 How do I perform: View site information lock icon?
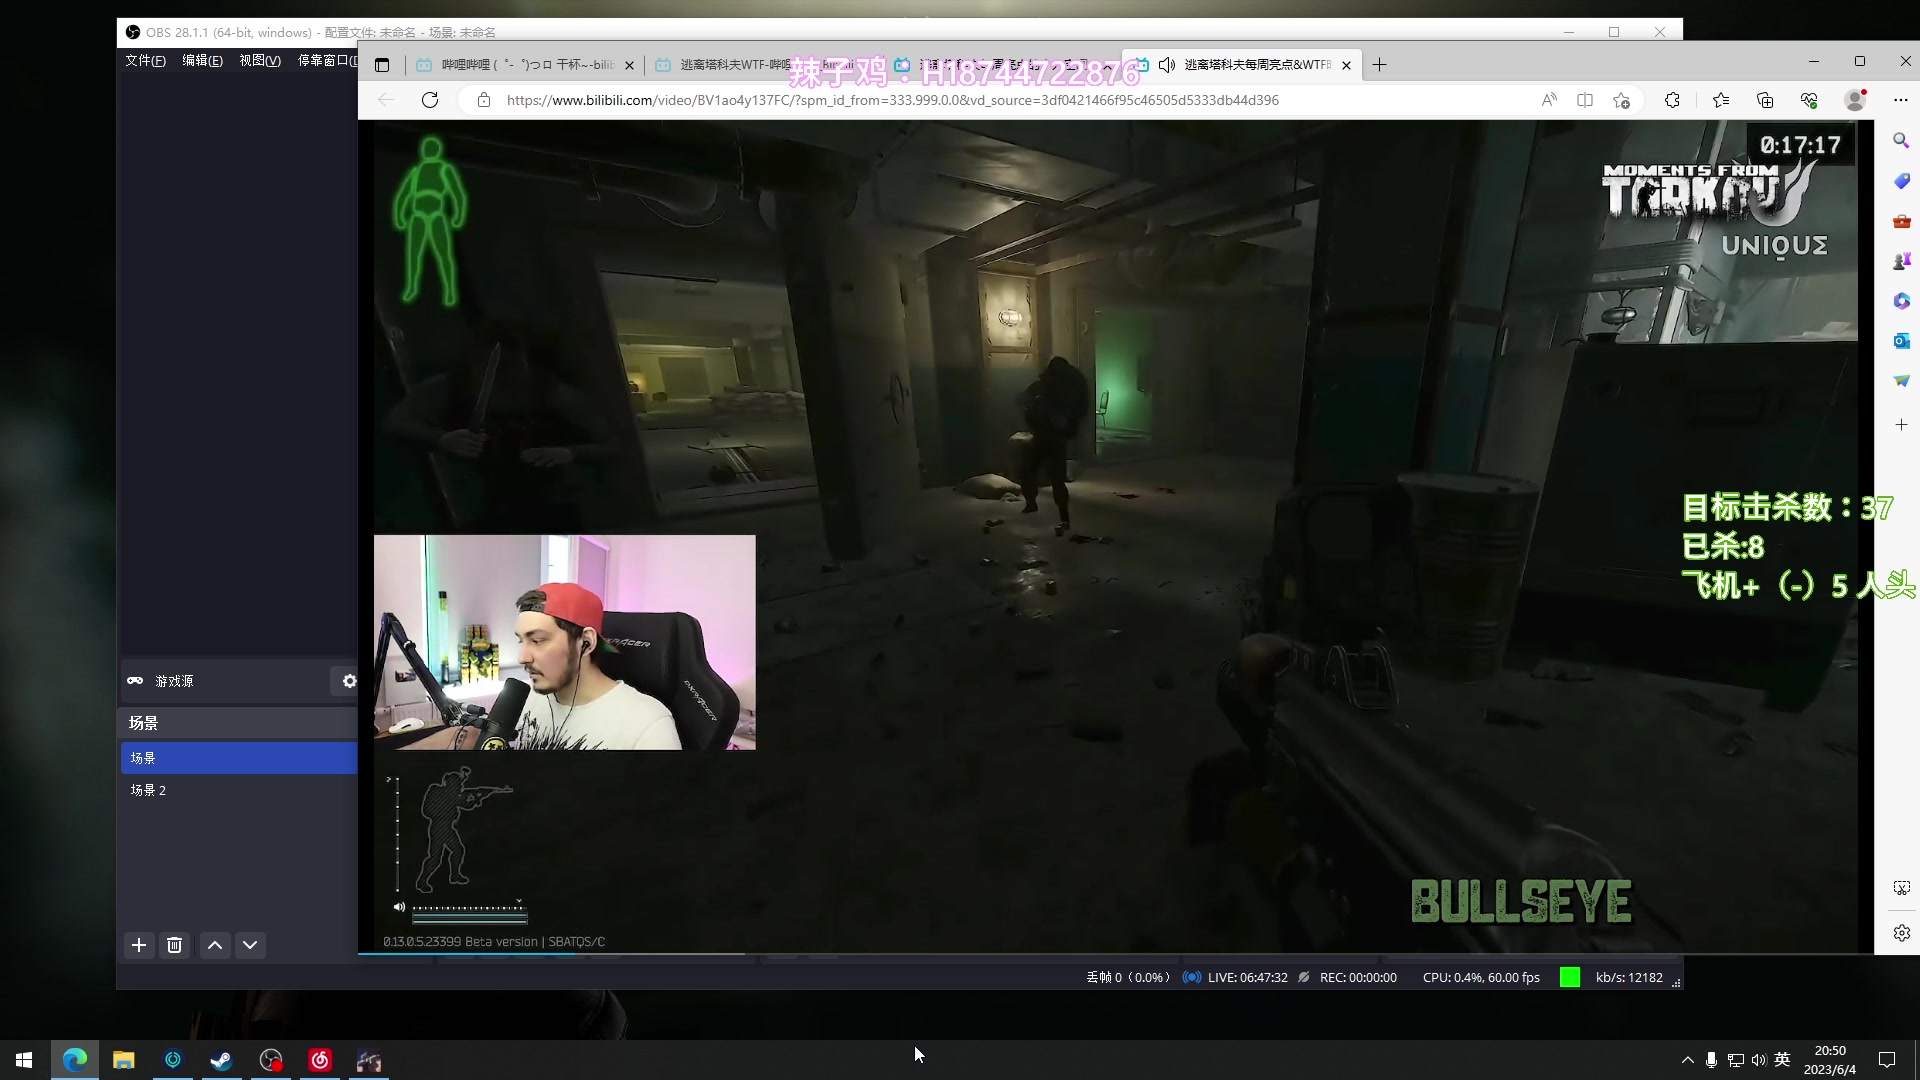[x=484, y=100]
